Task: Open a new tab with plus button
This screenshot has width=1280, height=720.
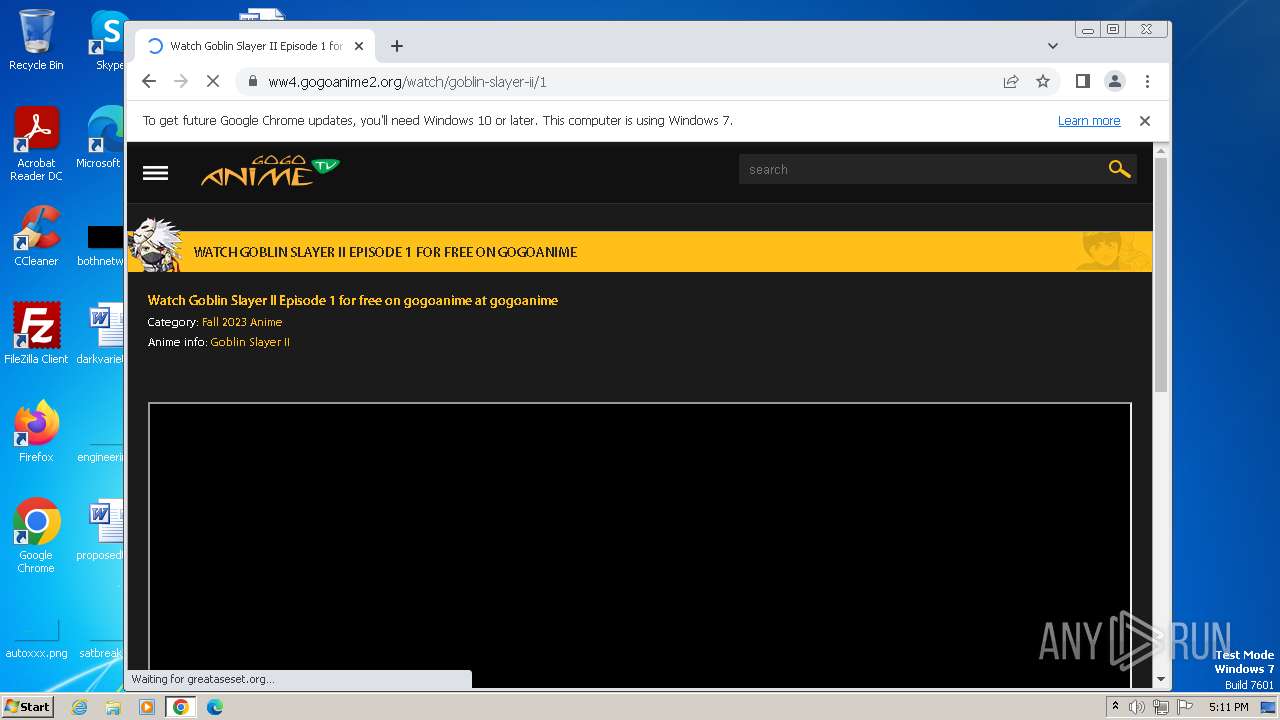Action: [x=397, y=46]
